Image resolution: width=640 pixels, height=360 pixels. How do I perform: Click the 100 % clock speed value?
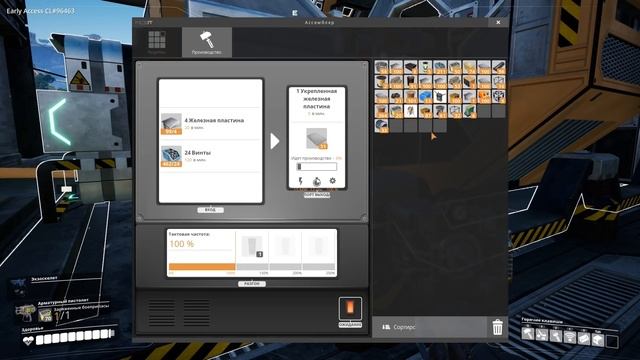coord(182,244)
